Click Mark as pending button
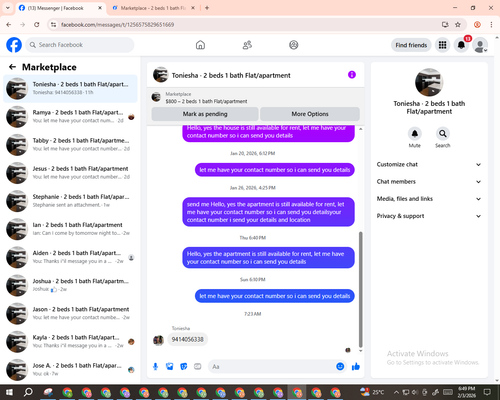Screen dimensions: 500x400 (x=205, y=114)
